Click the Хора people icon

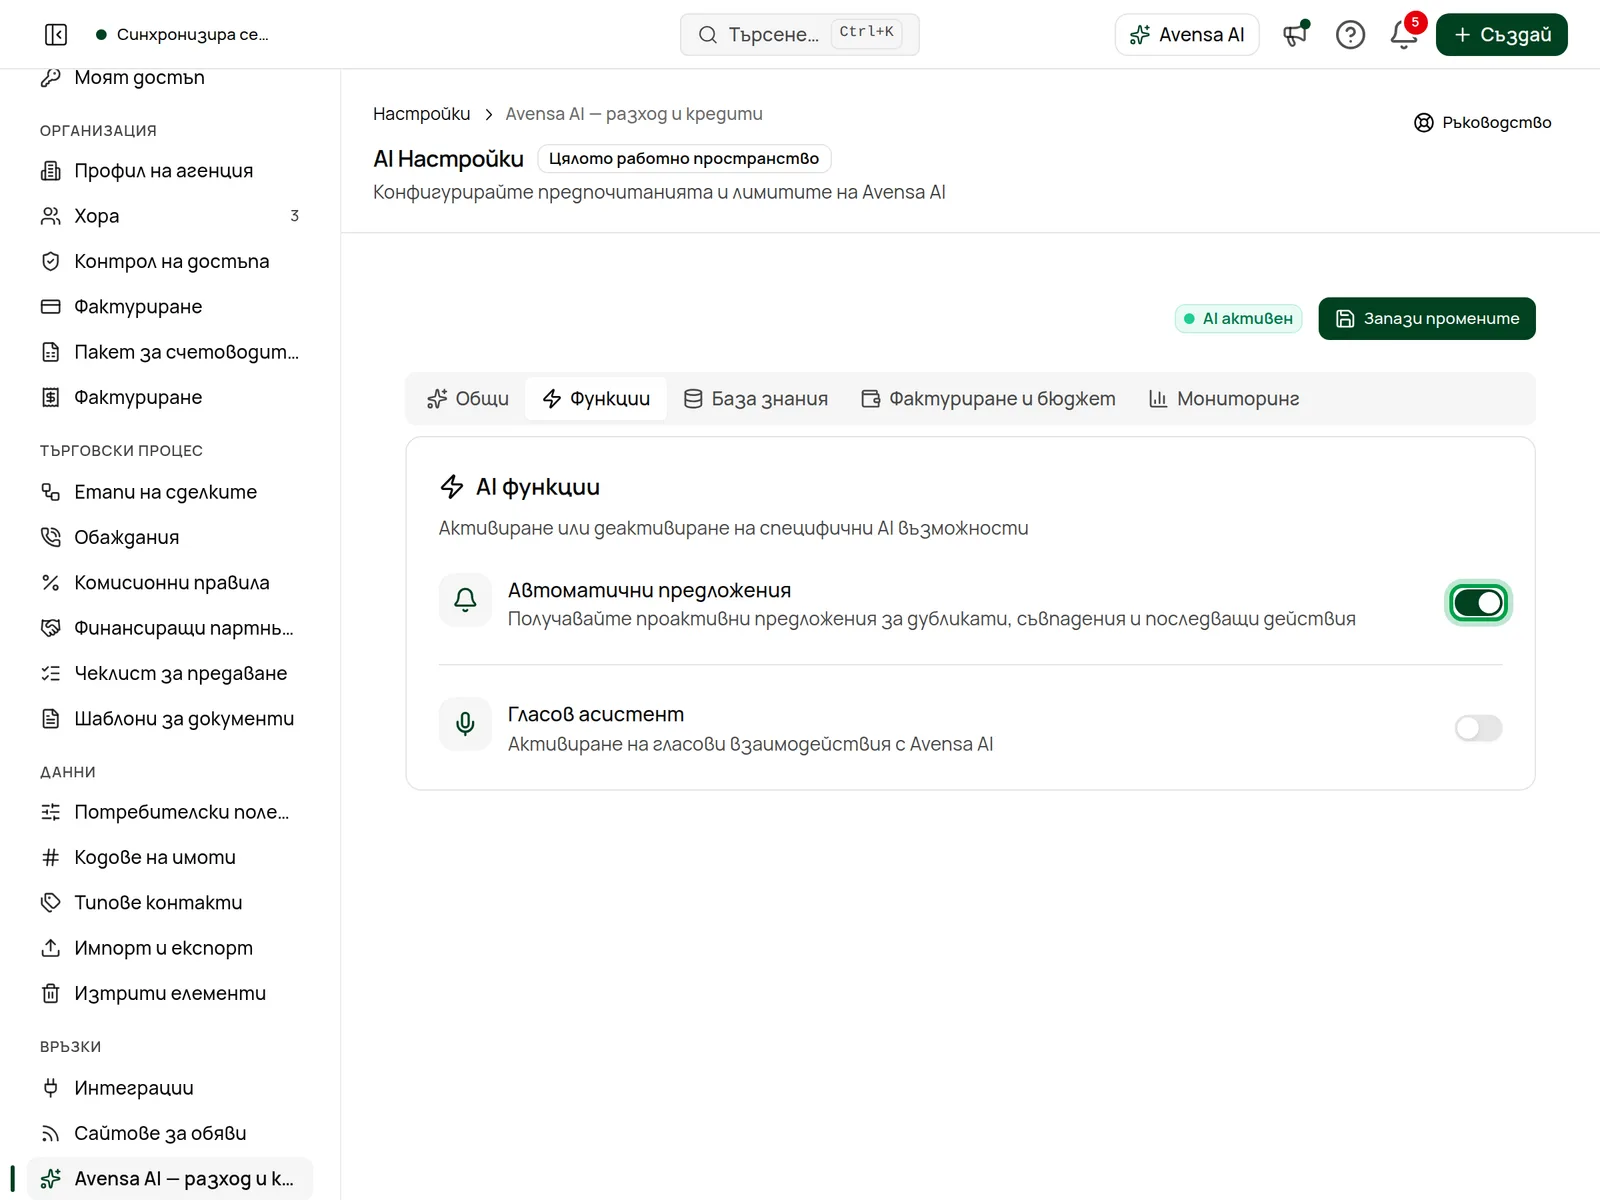(x=51, y=216)
